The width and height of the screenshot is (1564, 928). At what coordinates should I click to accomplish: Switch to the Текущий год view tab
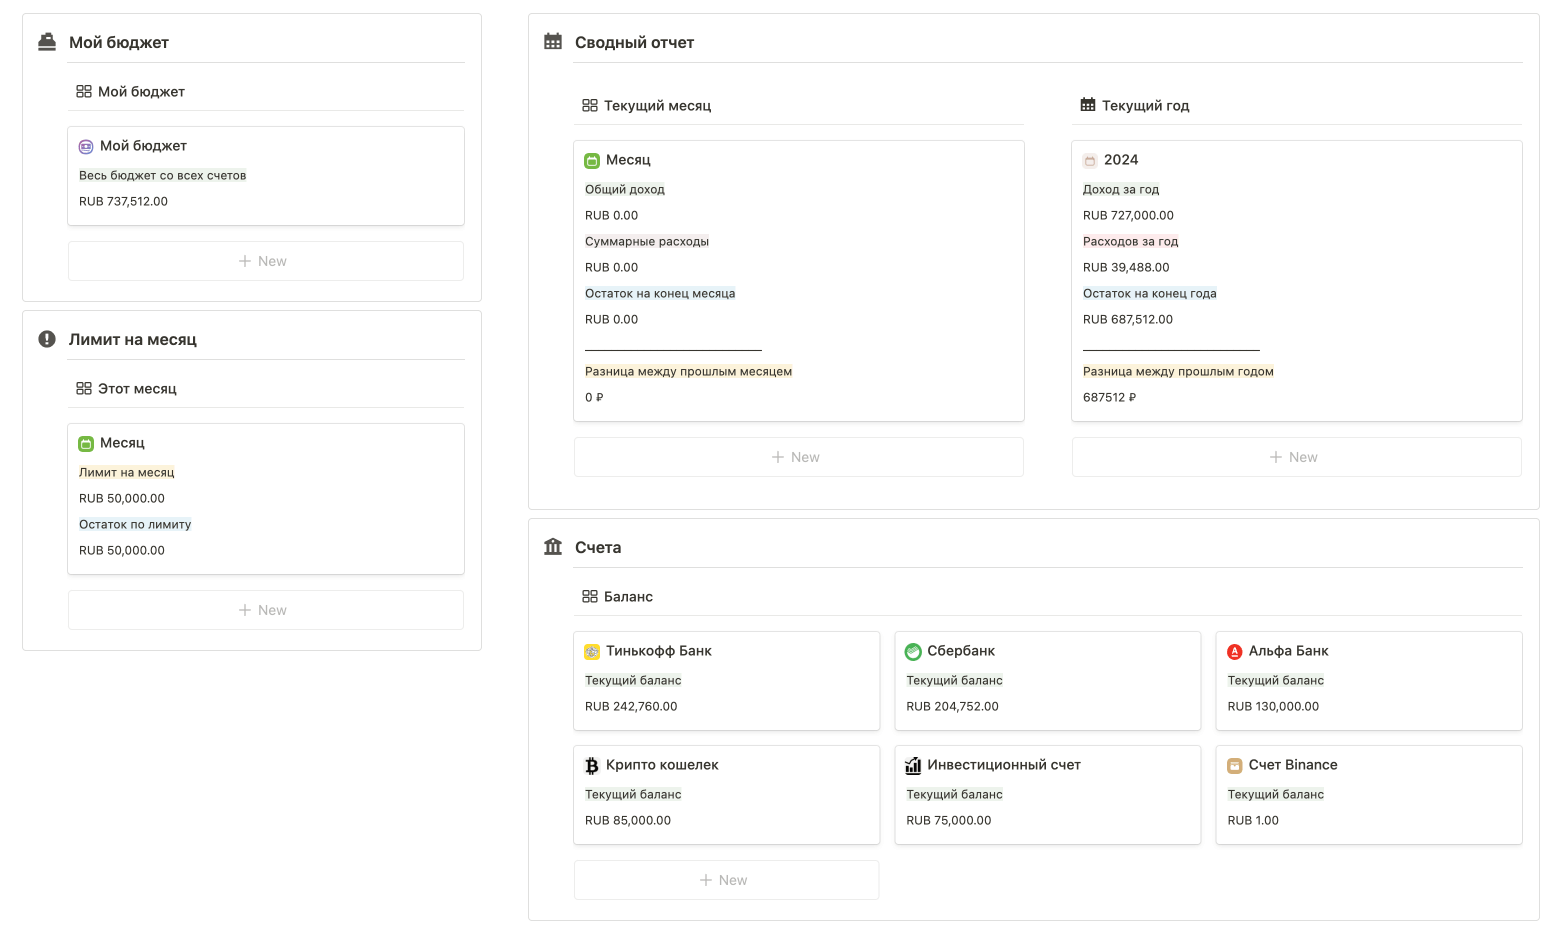click(x=1135, y=105)
